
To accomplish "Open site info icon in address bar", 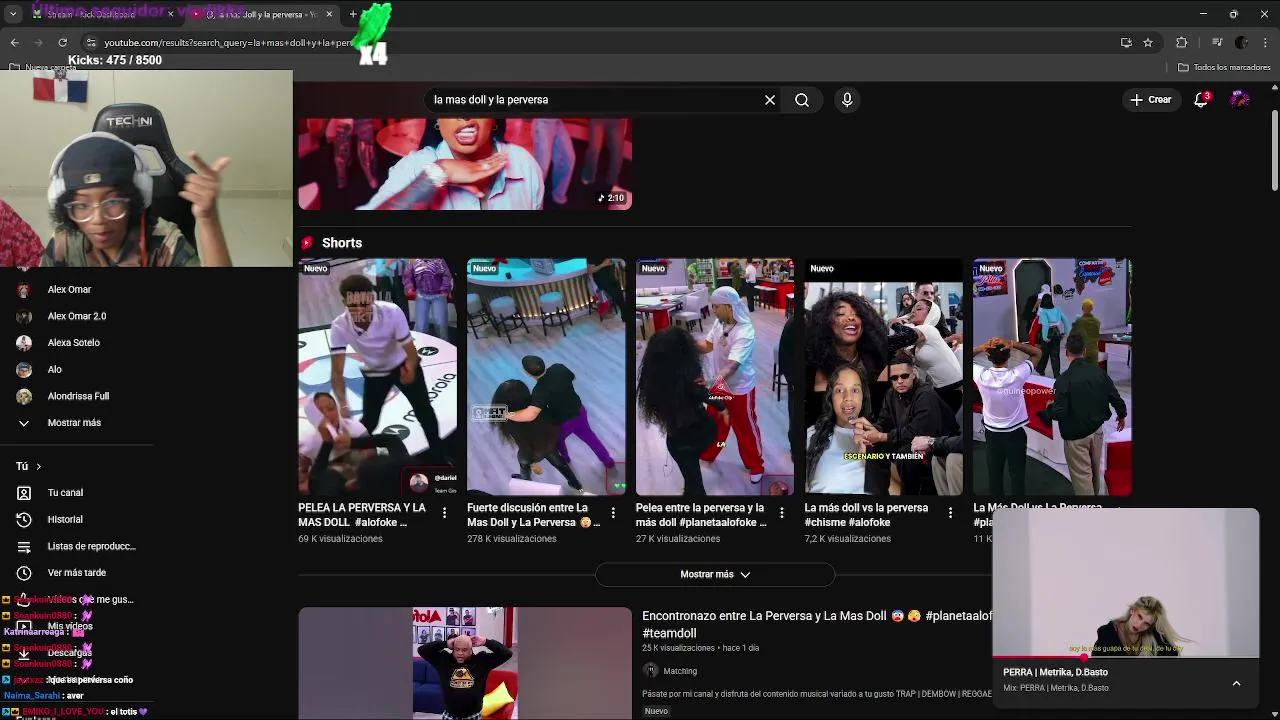I will click(x=91, y=42).
